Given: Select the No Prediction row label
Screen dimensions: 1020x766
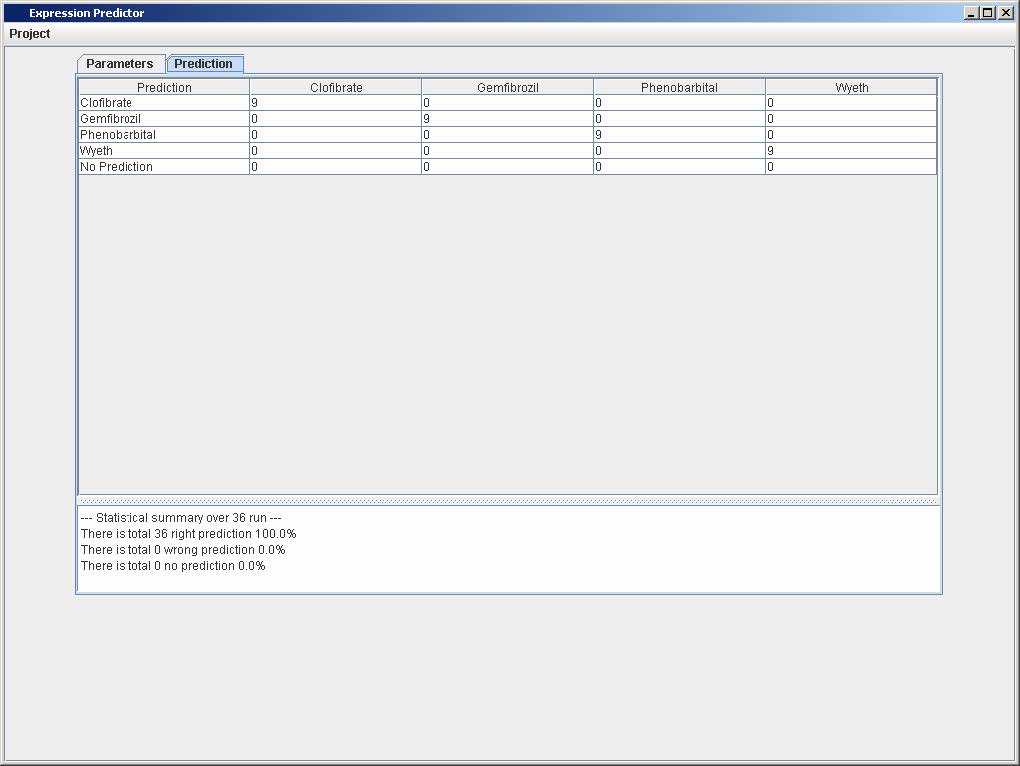Looking at the screenshot, I should 164,166.
